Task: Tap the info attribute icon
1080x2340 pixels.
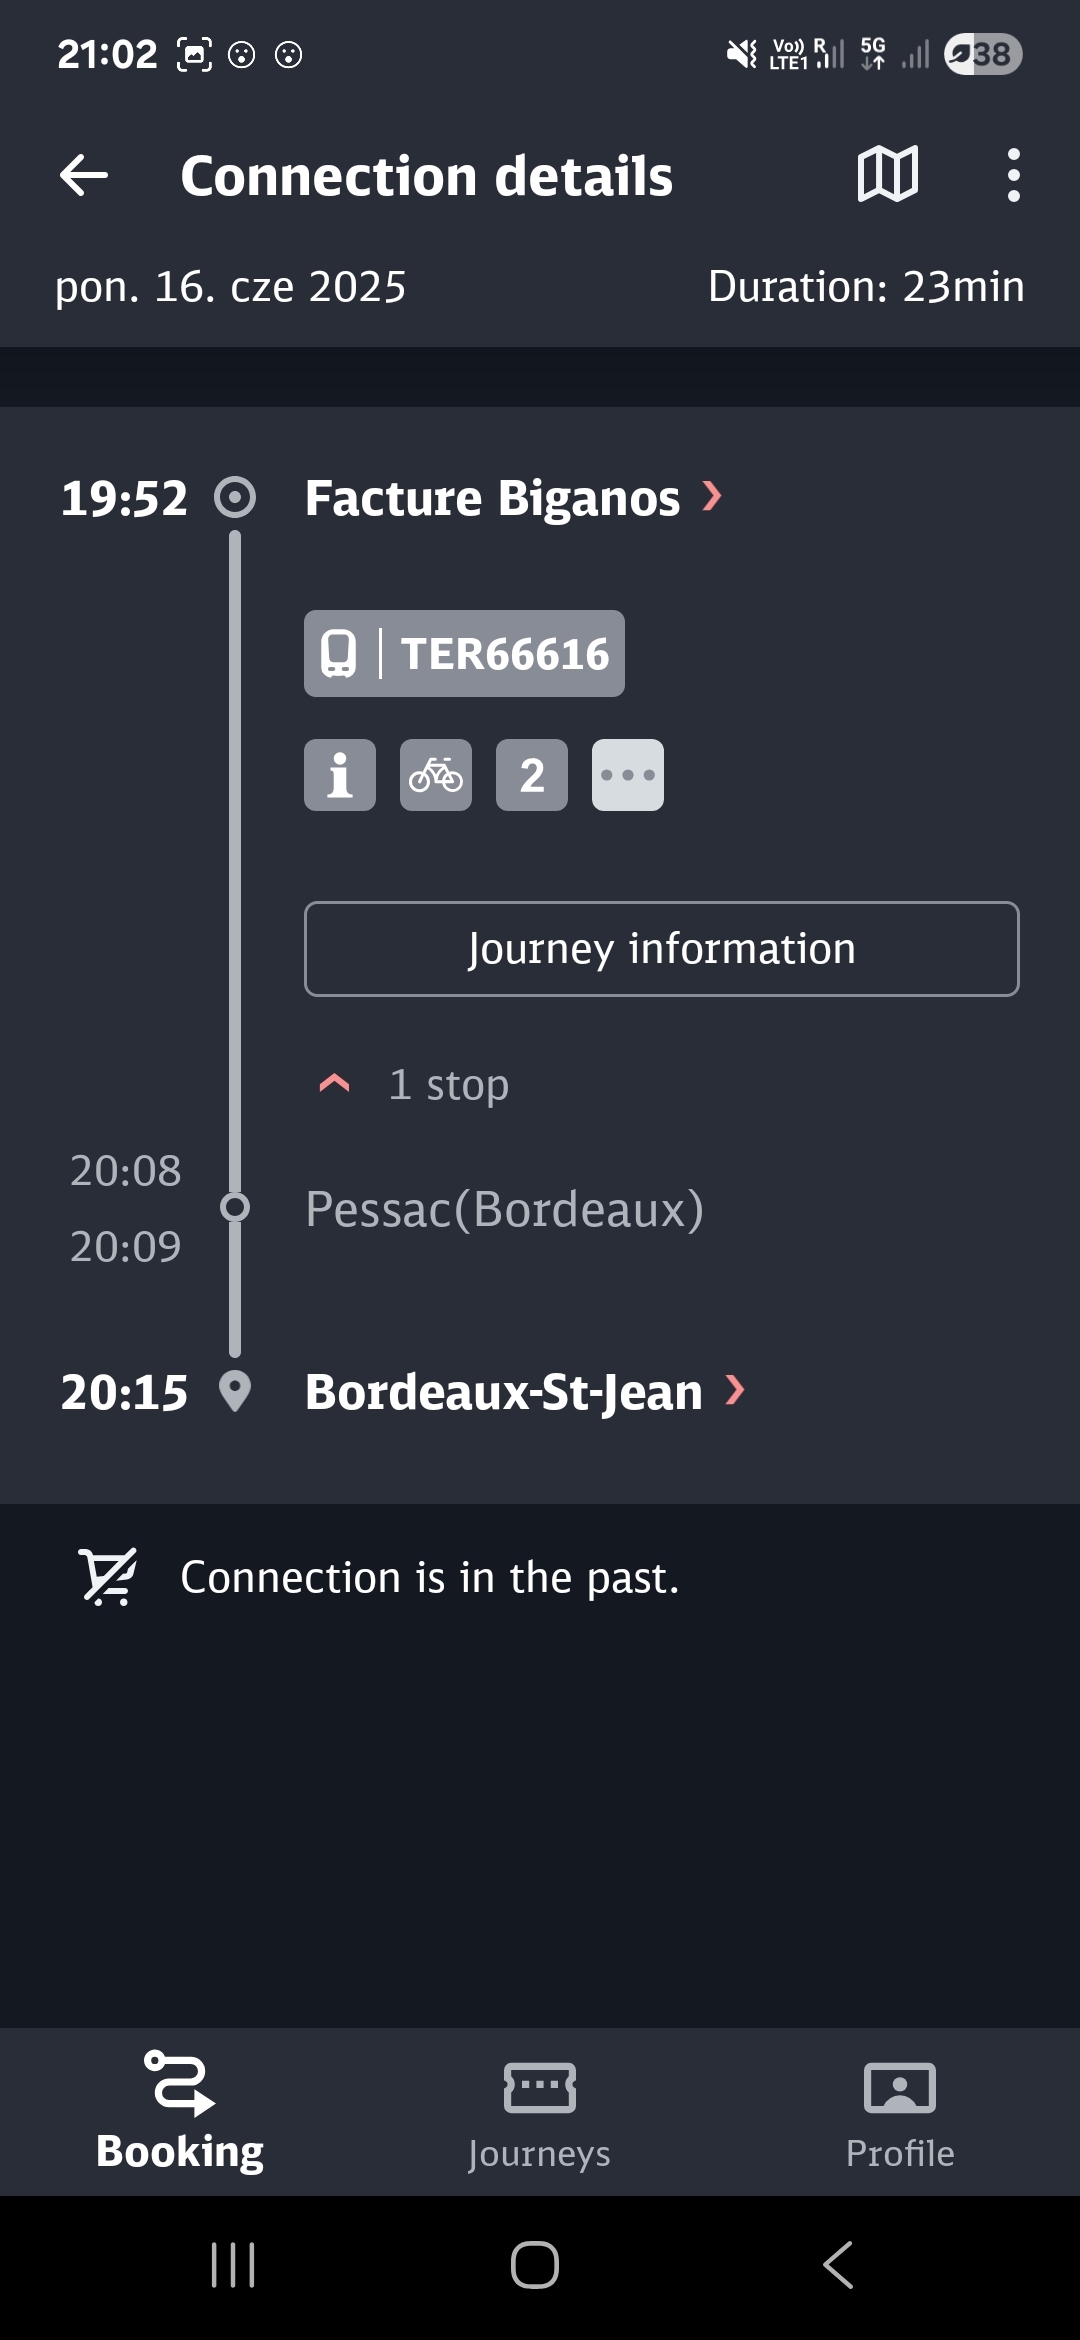Action: click(x=340, y=775)
